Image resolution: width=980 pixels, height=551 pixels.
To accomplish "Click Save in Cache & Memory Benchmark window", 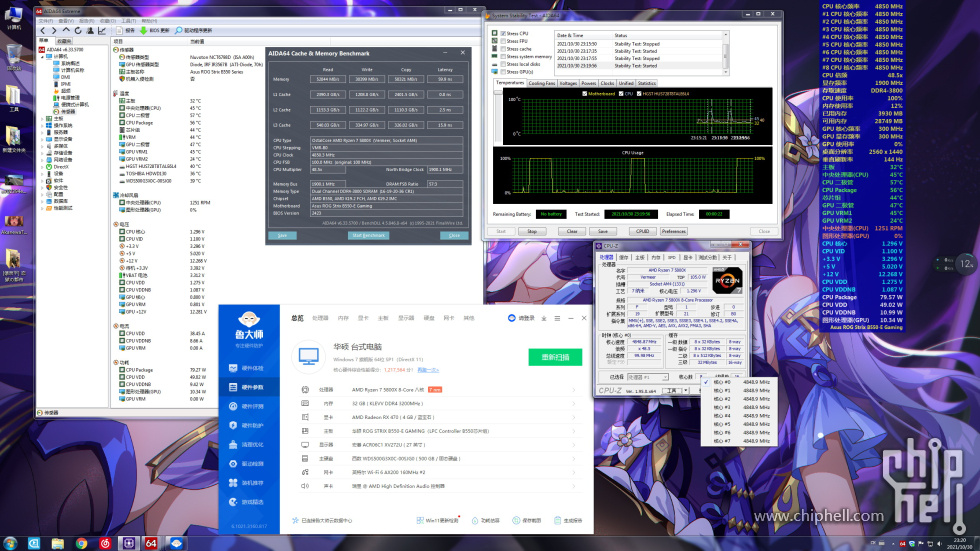I will [282, 236].
